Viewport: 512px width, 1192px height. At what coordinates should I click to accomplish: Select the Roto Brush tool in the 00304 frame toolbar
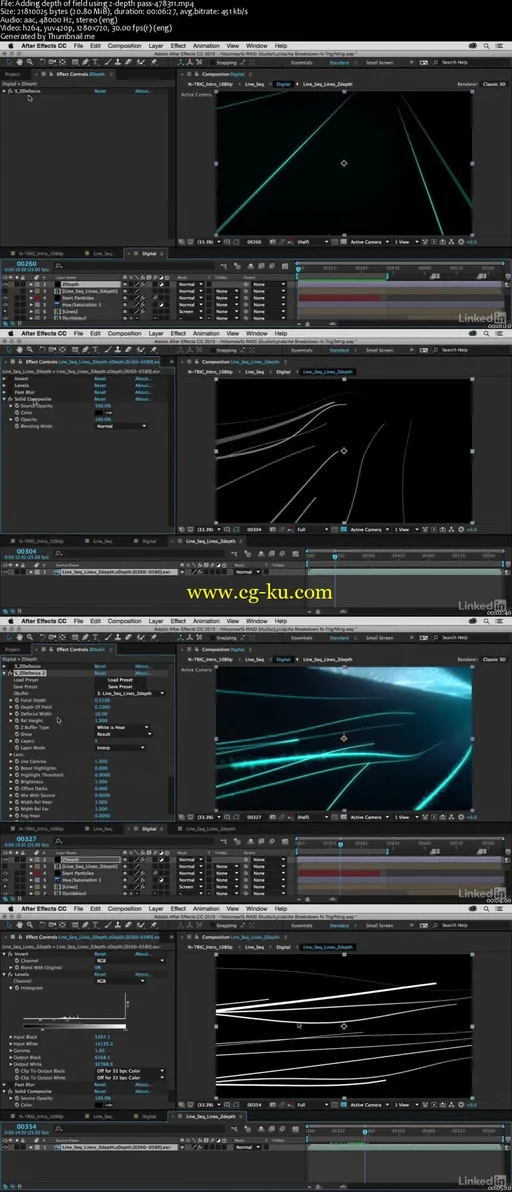click(x=140, y=350)
